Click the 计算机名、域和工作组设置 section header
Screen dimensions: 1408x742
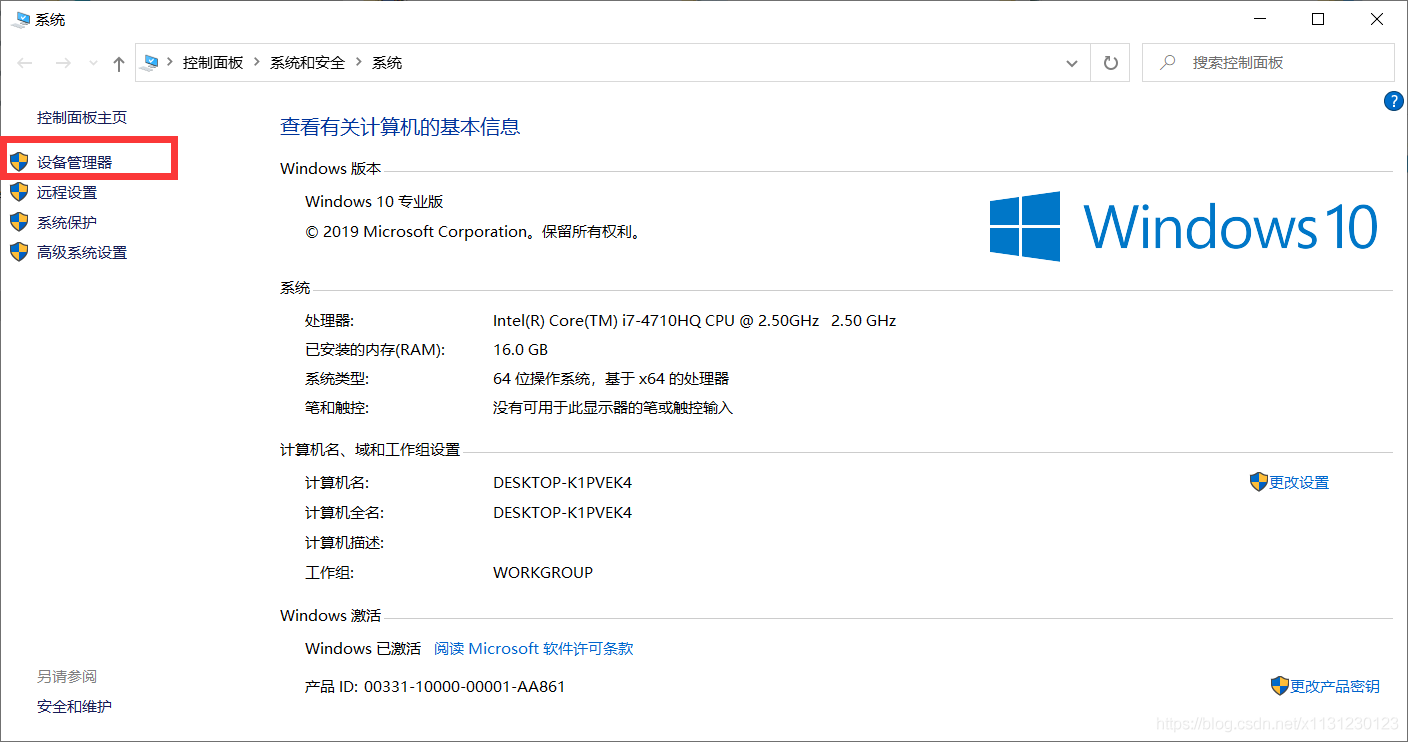(370, 450)
